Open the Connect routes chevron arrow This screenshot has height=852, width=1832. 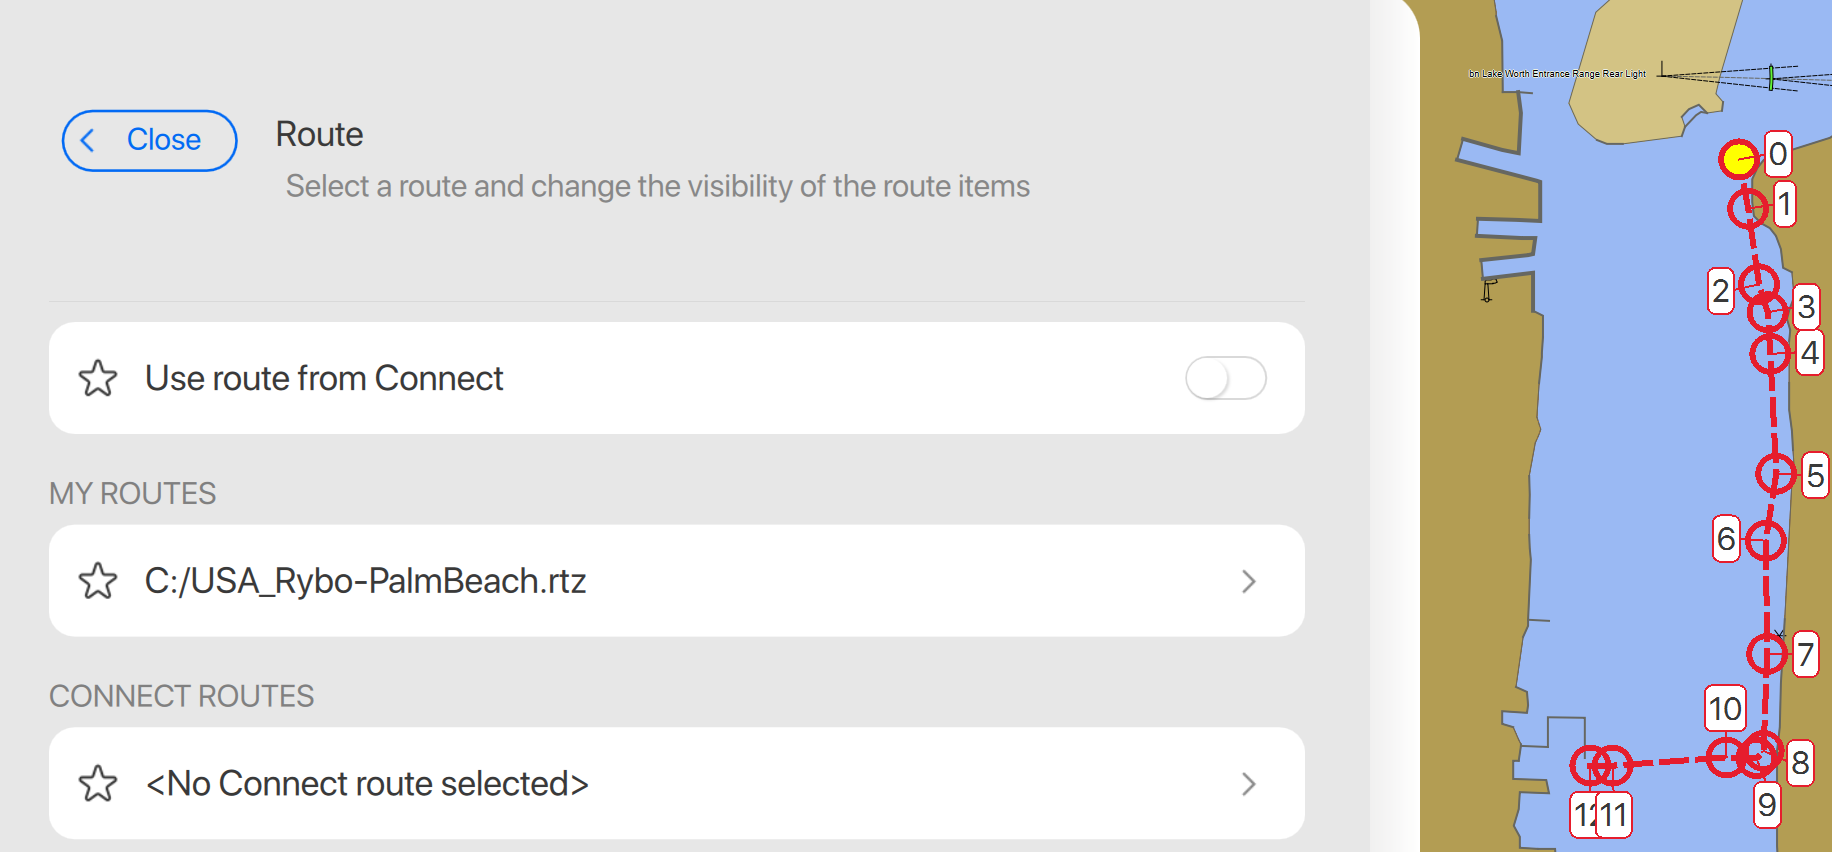coord(1248,783)
